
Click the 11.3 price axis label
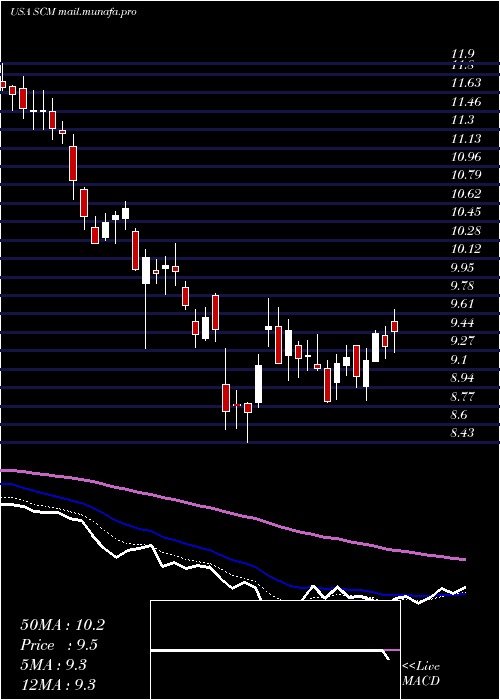(462, 120)
